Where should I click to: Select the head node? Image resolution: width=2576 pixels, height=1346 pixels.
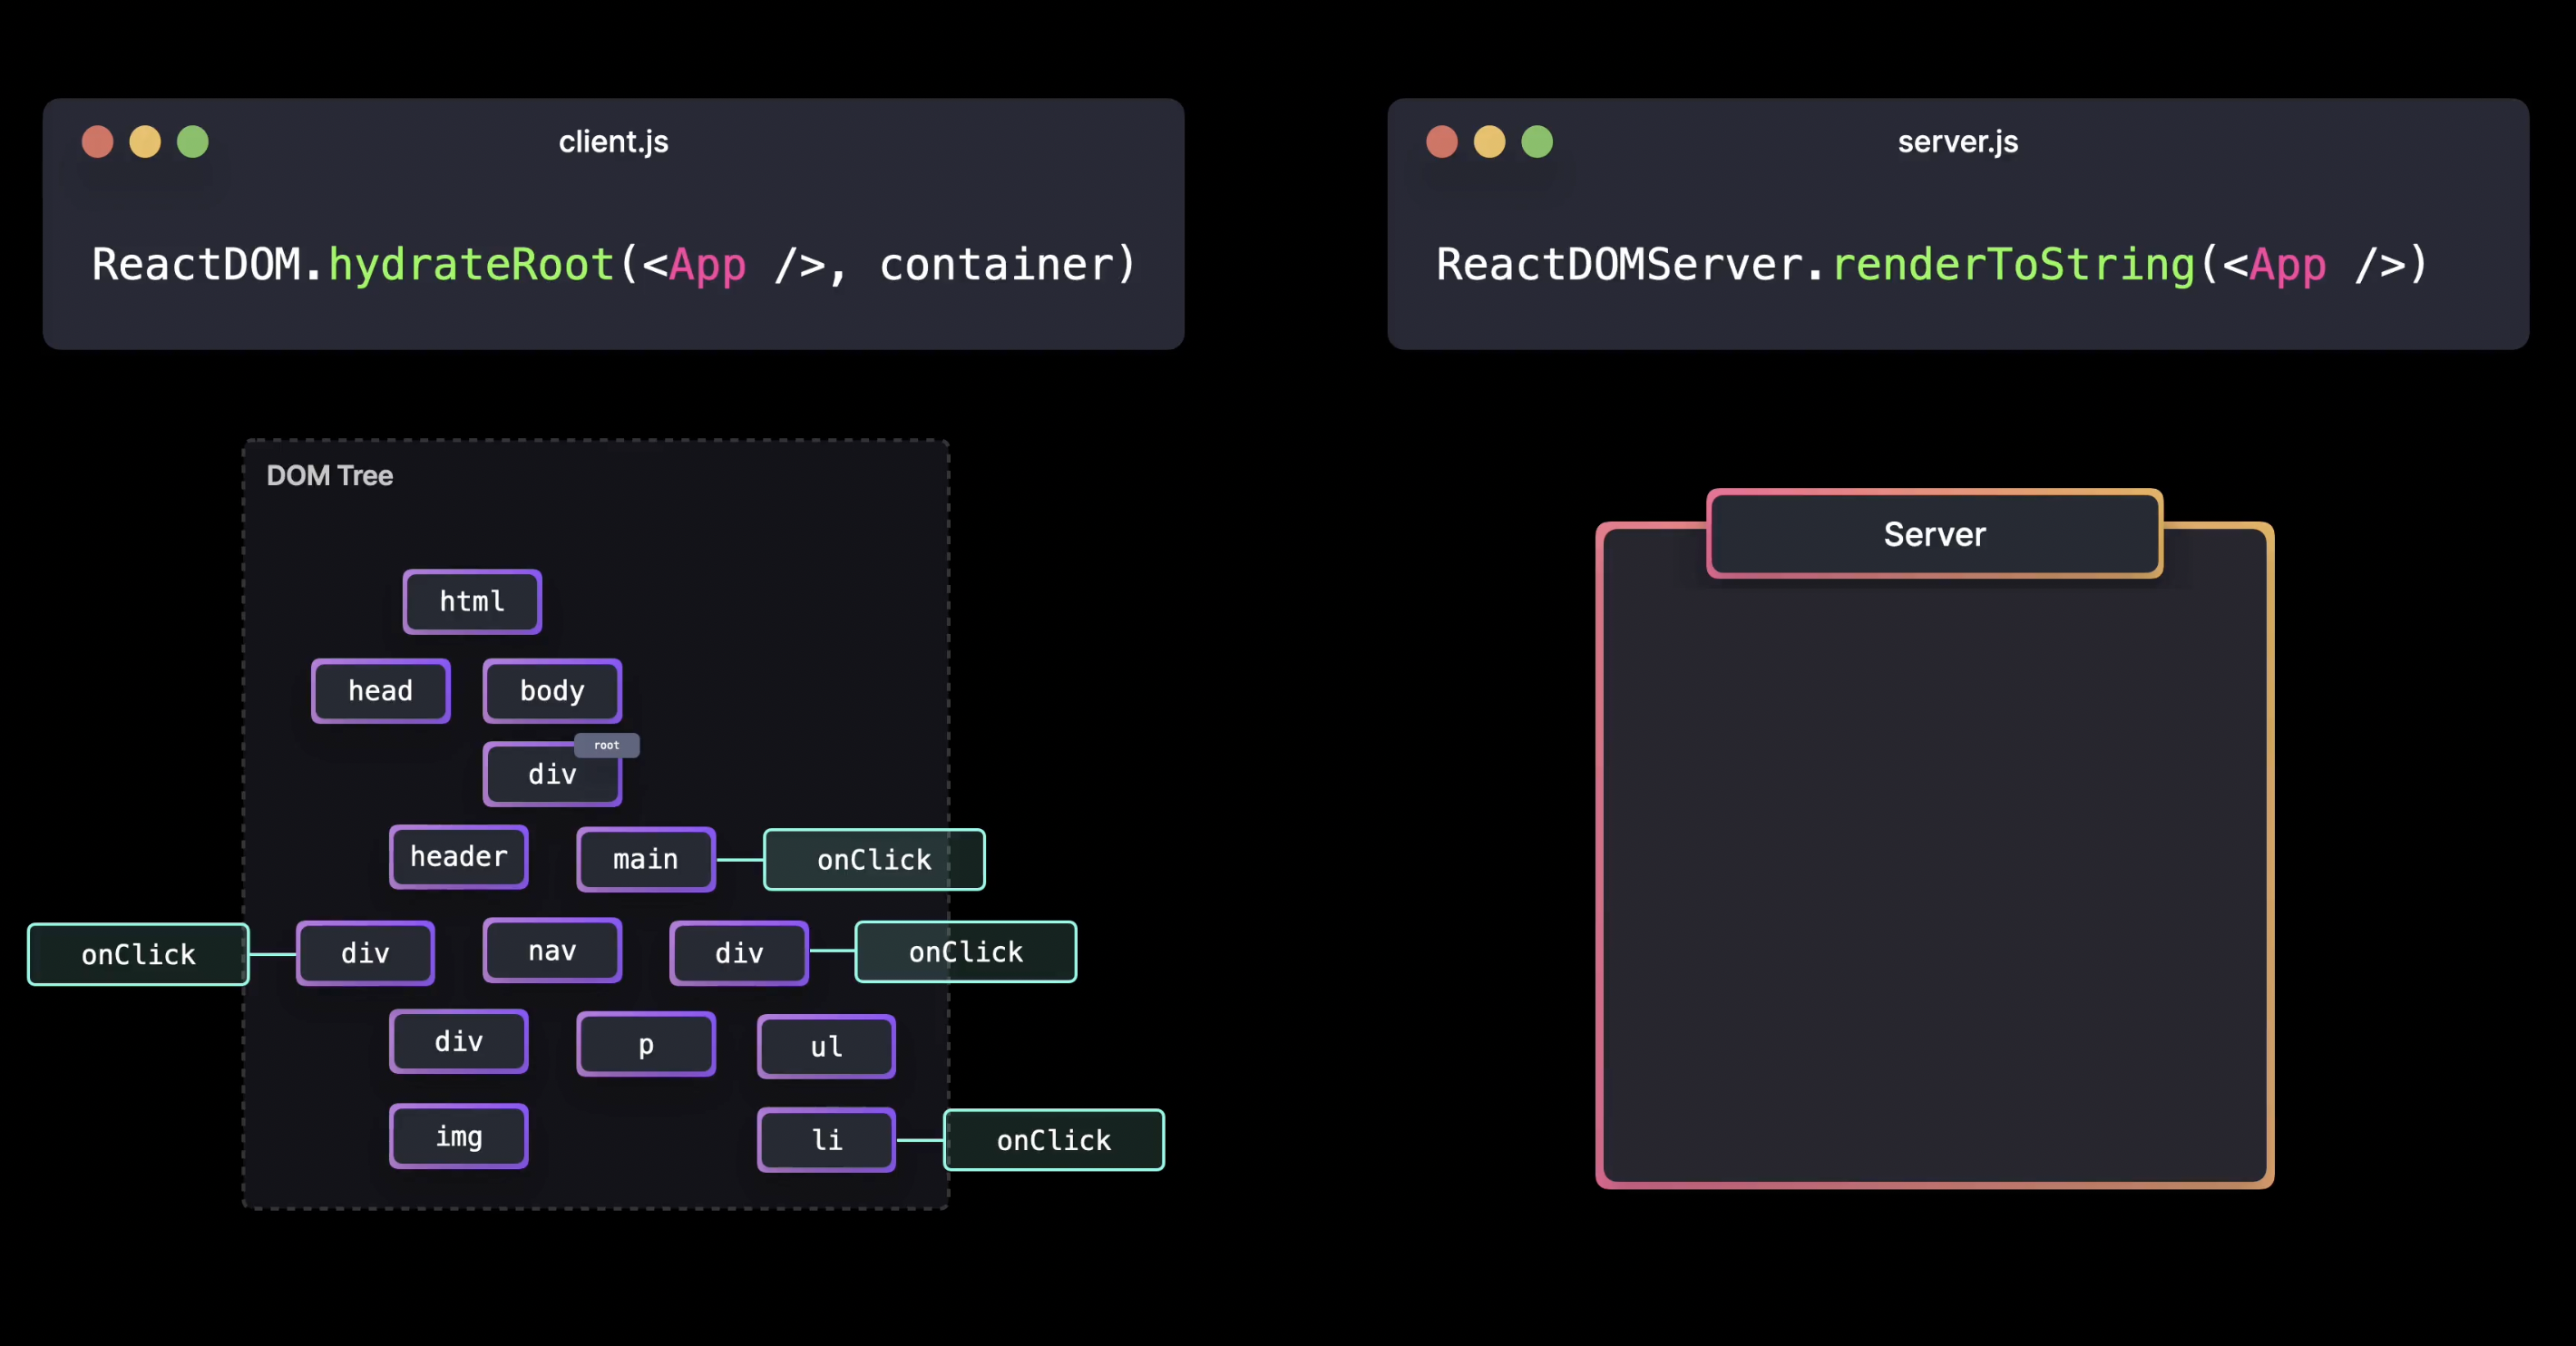coord(380,691)
